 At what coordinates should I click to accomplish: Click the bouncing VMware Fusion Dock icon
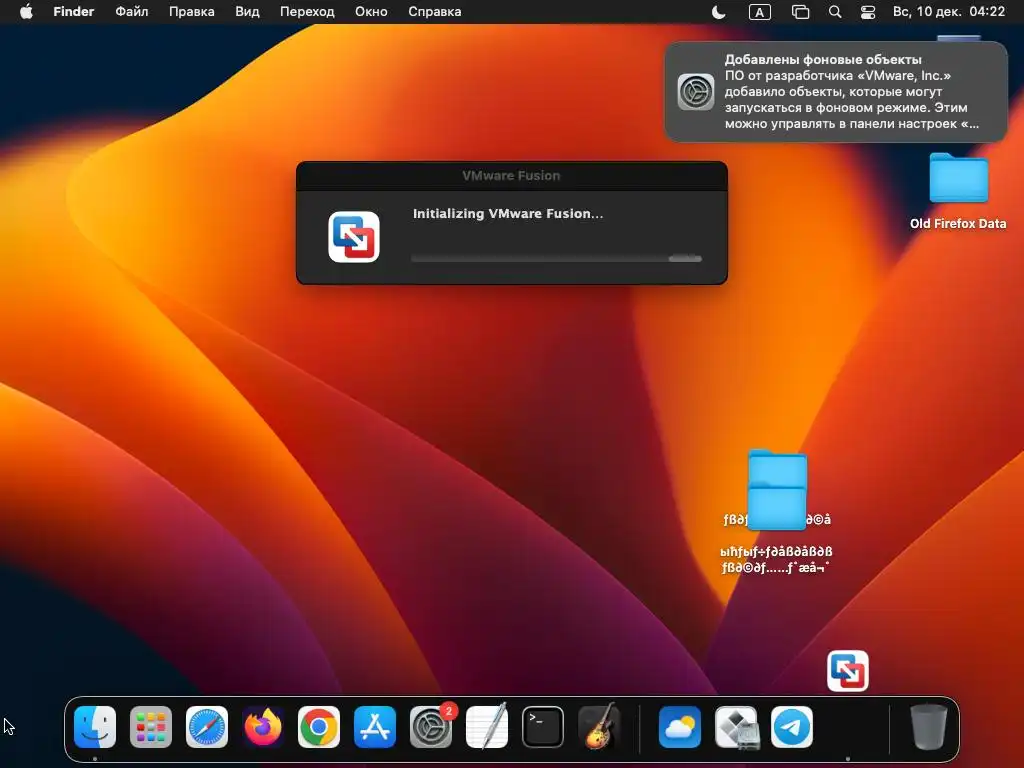pos(848,671)
